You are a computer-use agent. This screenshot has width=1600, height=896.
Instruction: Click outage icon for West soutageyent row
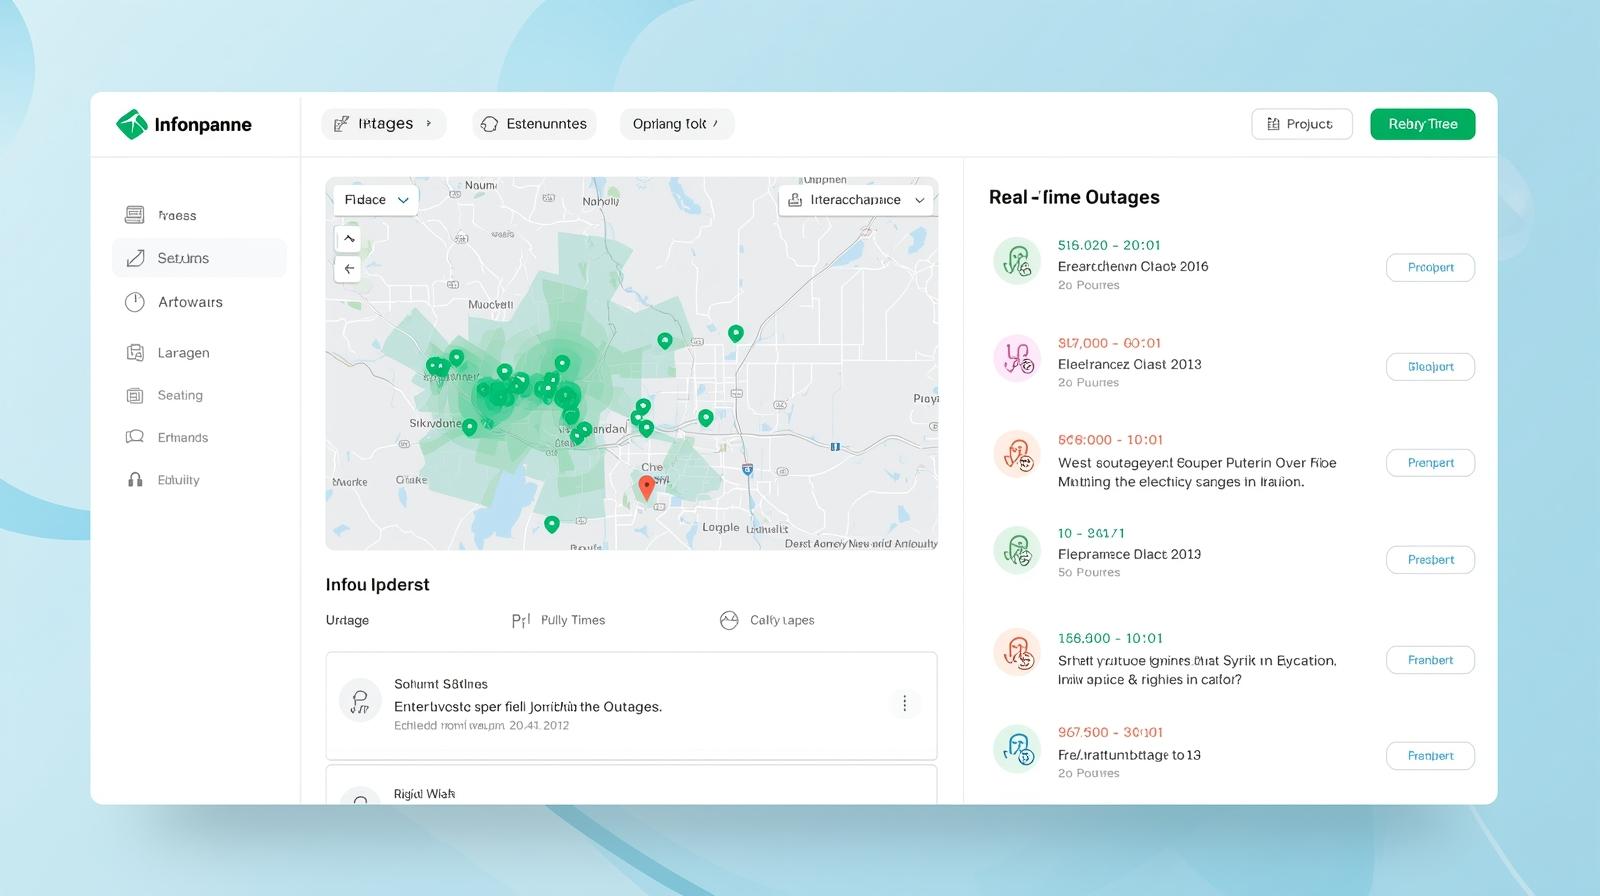point(1017,455)
